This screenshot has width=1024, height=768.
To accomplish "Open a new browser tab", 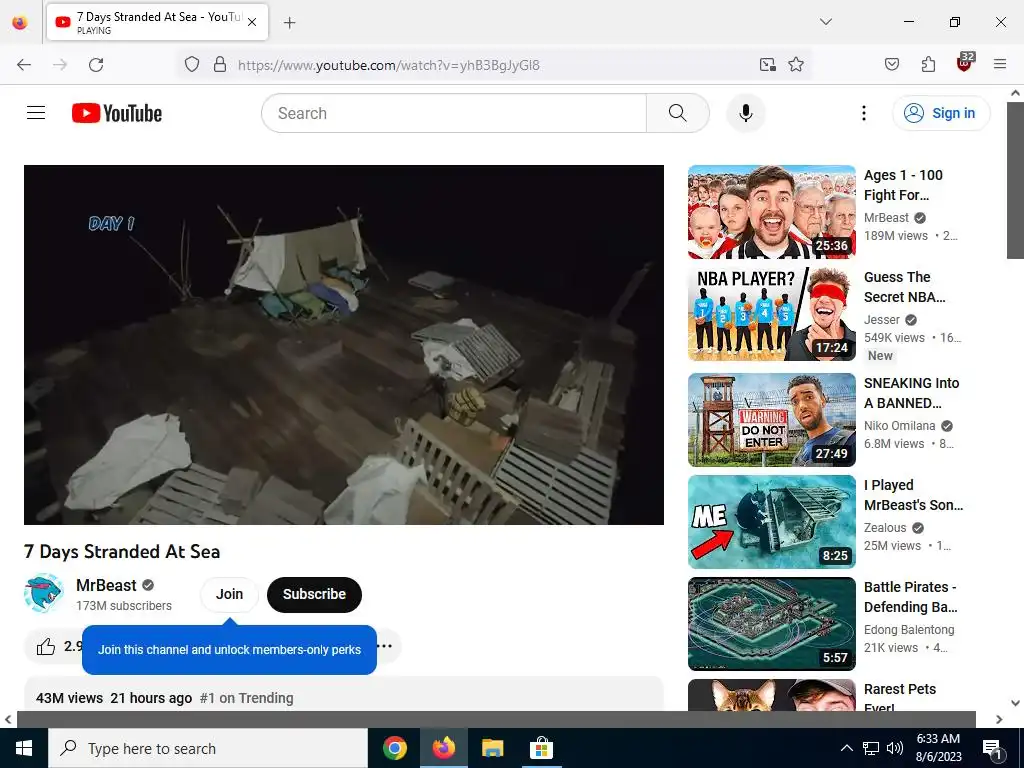I will pos(289,23).
